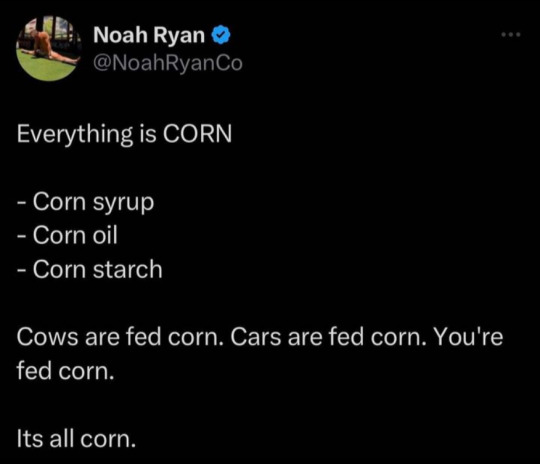Image resolution: width=540 pixels, height=464 pixels.
Task: Click the wrapped line 'fed corn.'
Action: coord(65,371)
